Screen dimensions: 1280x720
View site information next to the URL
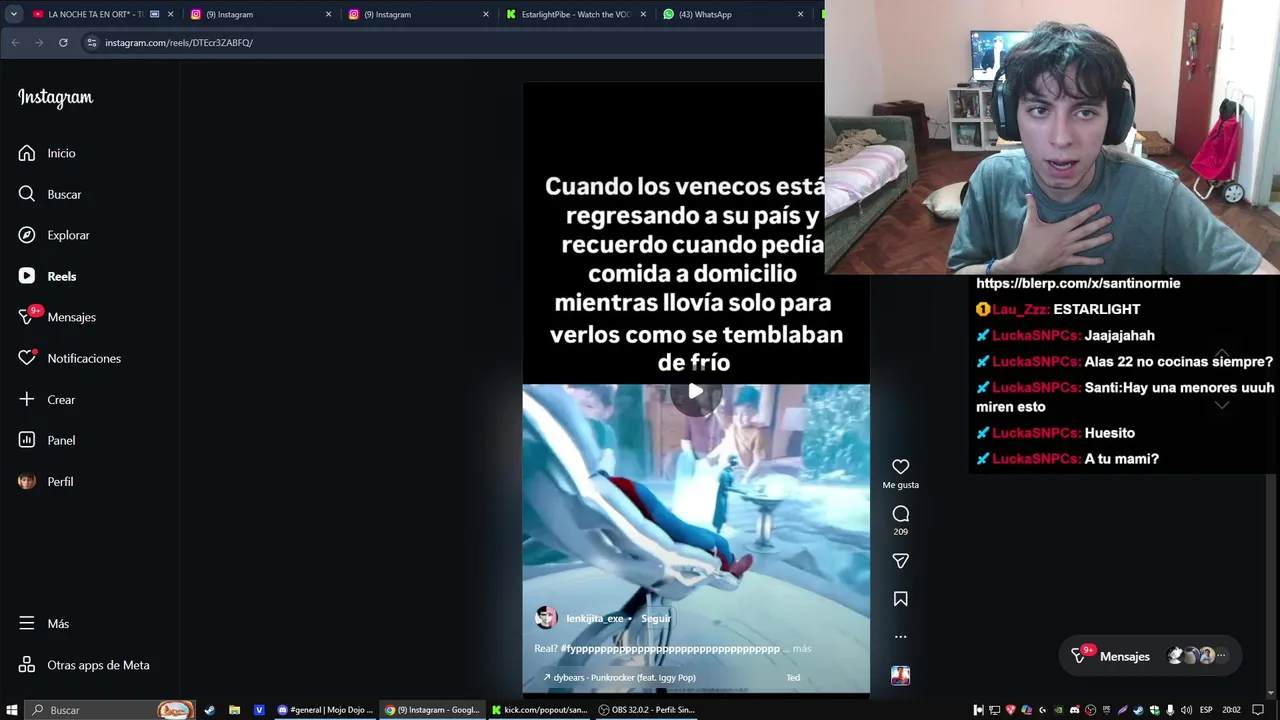click(x=91, y=43)
